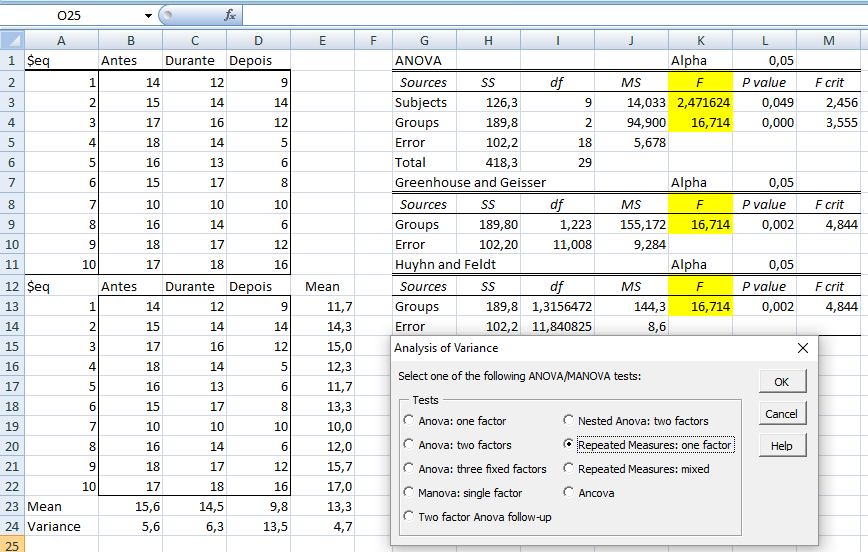Click the df value 29 in Total row

[557, 162]
